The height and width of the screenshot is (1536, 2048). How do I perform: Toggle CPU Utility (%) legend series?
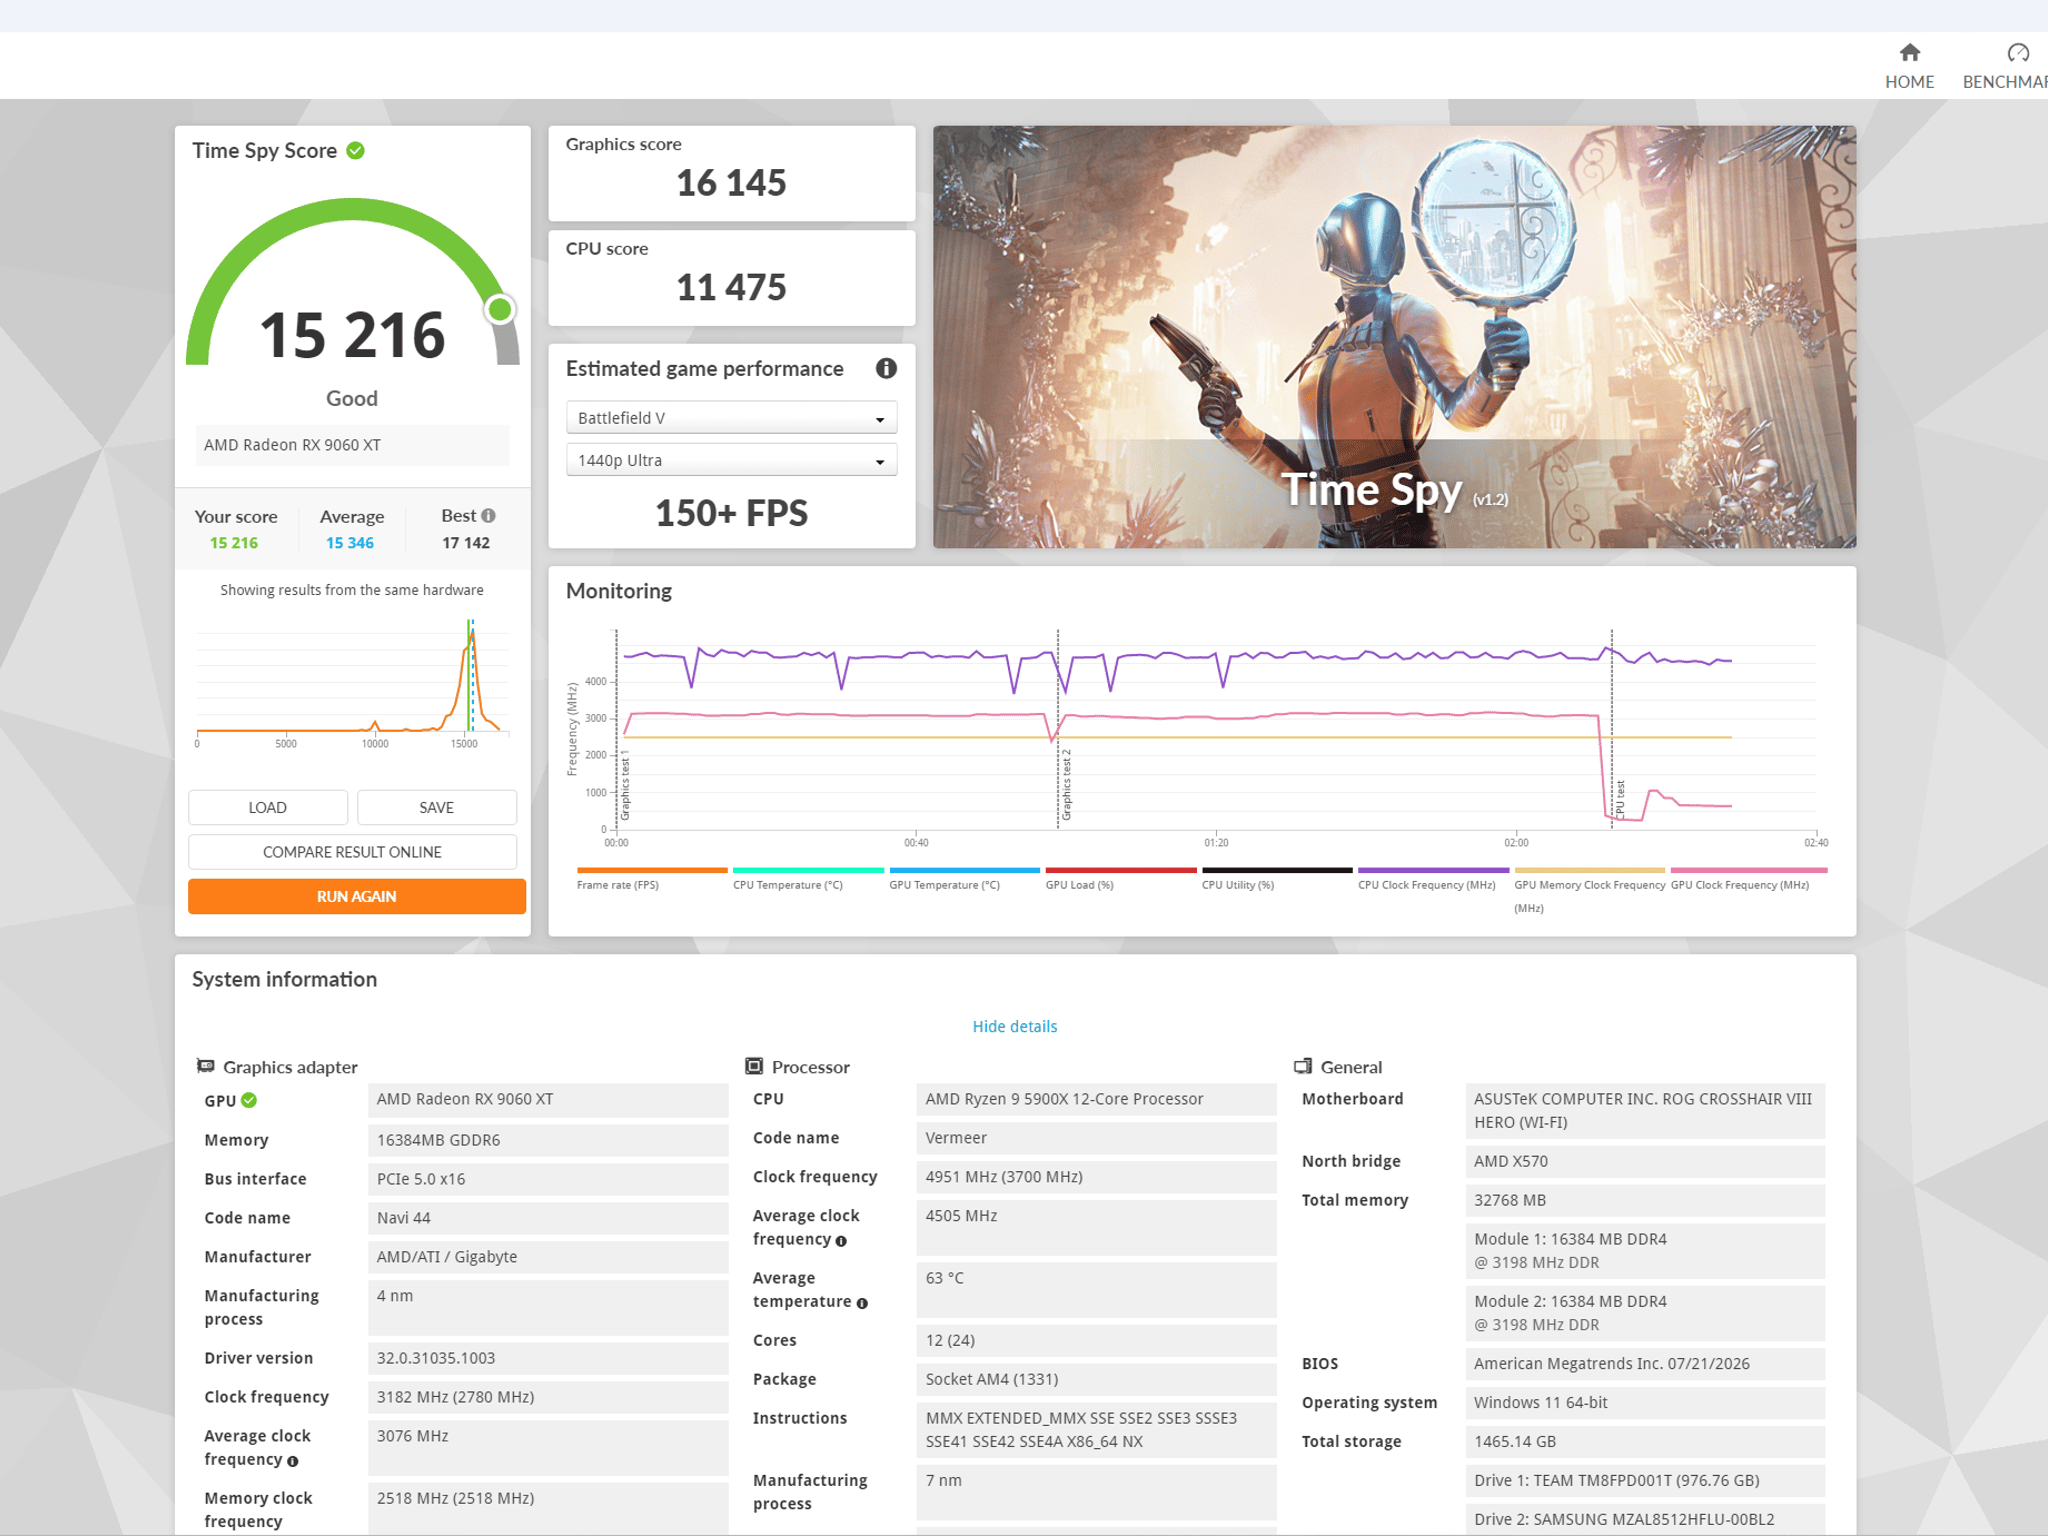[1277, 879]
